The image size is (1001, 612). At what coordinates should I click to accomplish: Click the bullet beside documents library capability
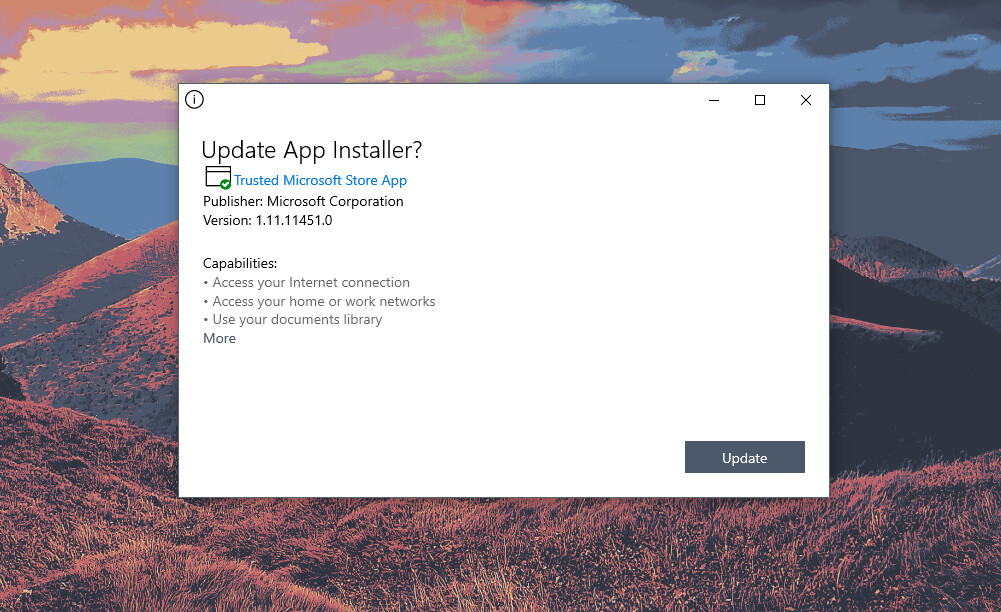point(207,319)
